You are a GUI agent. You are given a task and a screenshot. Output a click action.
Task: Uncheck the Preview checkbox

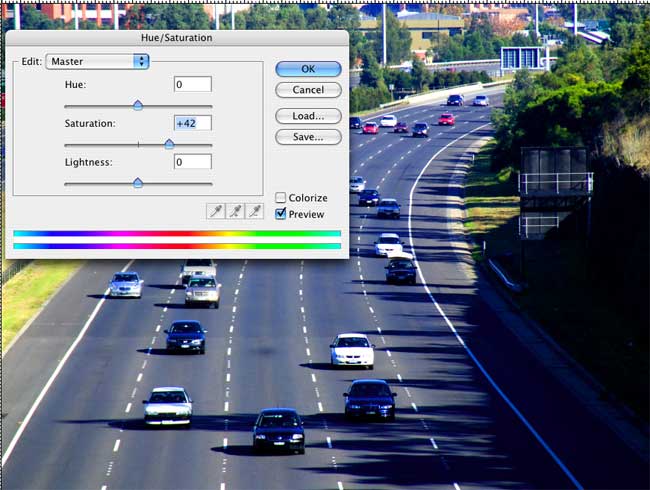click(x=281, y=213)
